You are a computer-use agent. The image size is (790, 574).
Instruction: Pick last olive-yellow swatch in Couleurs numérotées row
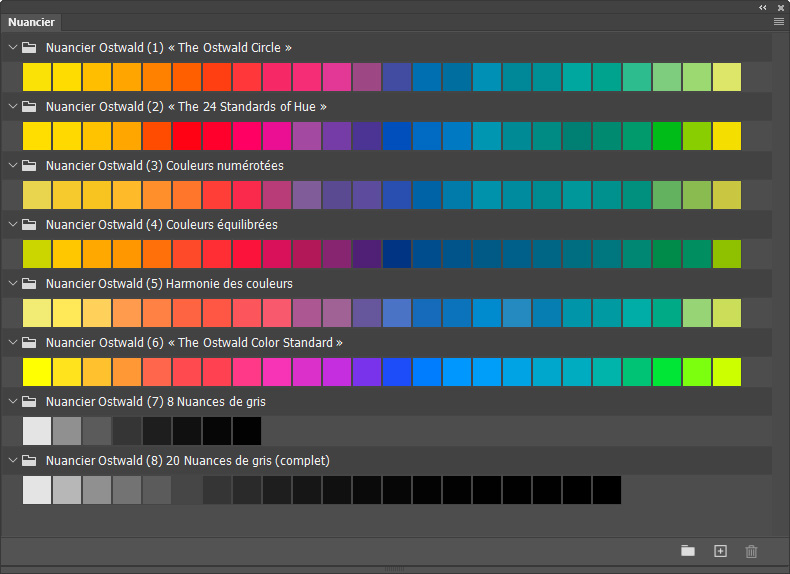click(x=727, y=195)
